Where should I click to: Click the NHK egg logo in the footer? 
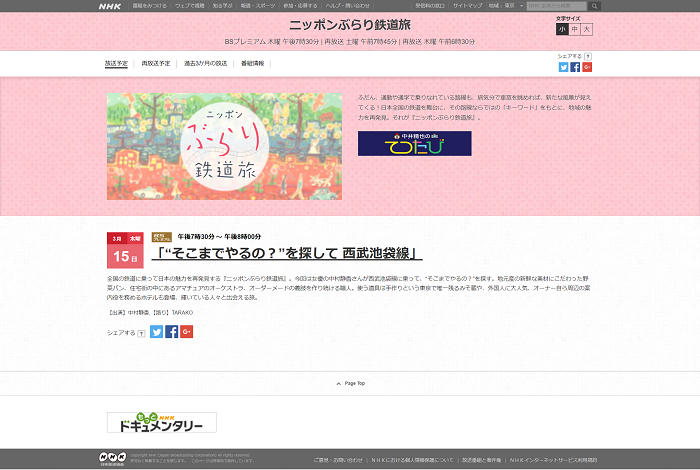(112, 459)
